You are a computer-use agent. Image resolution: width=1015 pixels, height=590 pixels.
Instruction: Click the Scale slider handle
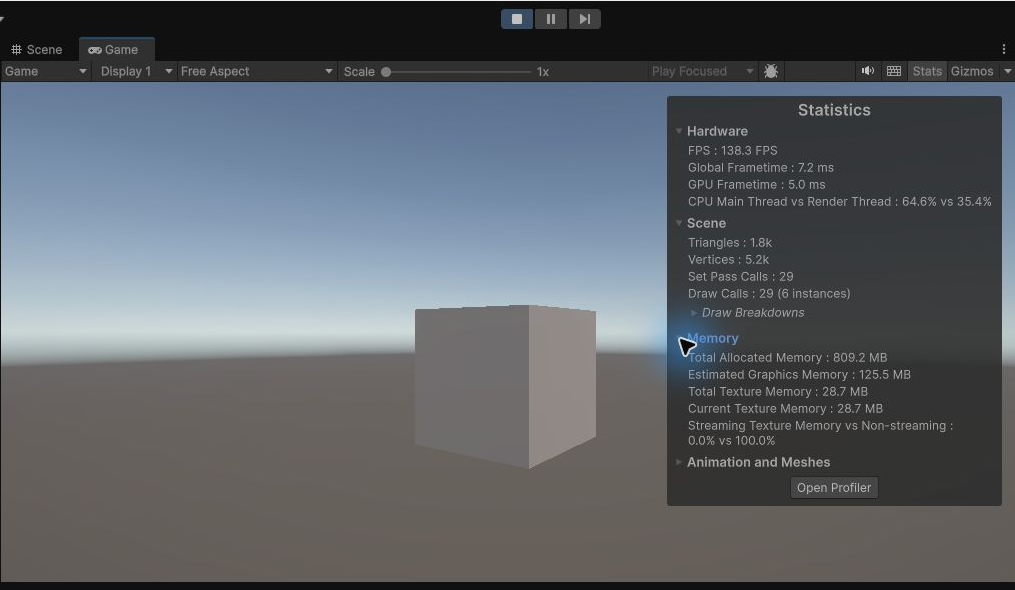tap(386, 72)
